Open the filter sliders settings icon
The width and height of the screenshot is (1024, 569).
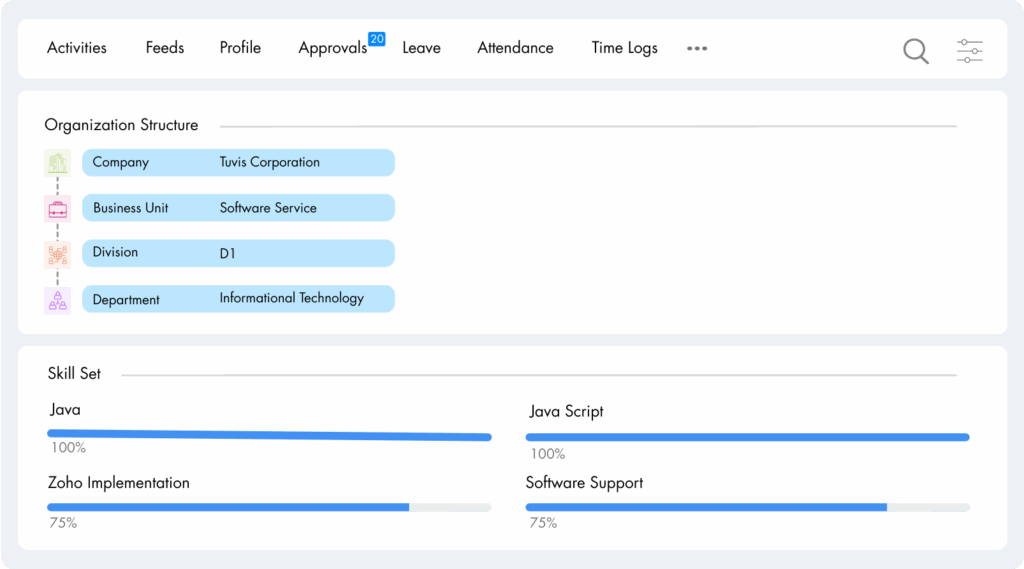(x=969, y=50)
